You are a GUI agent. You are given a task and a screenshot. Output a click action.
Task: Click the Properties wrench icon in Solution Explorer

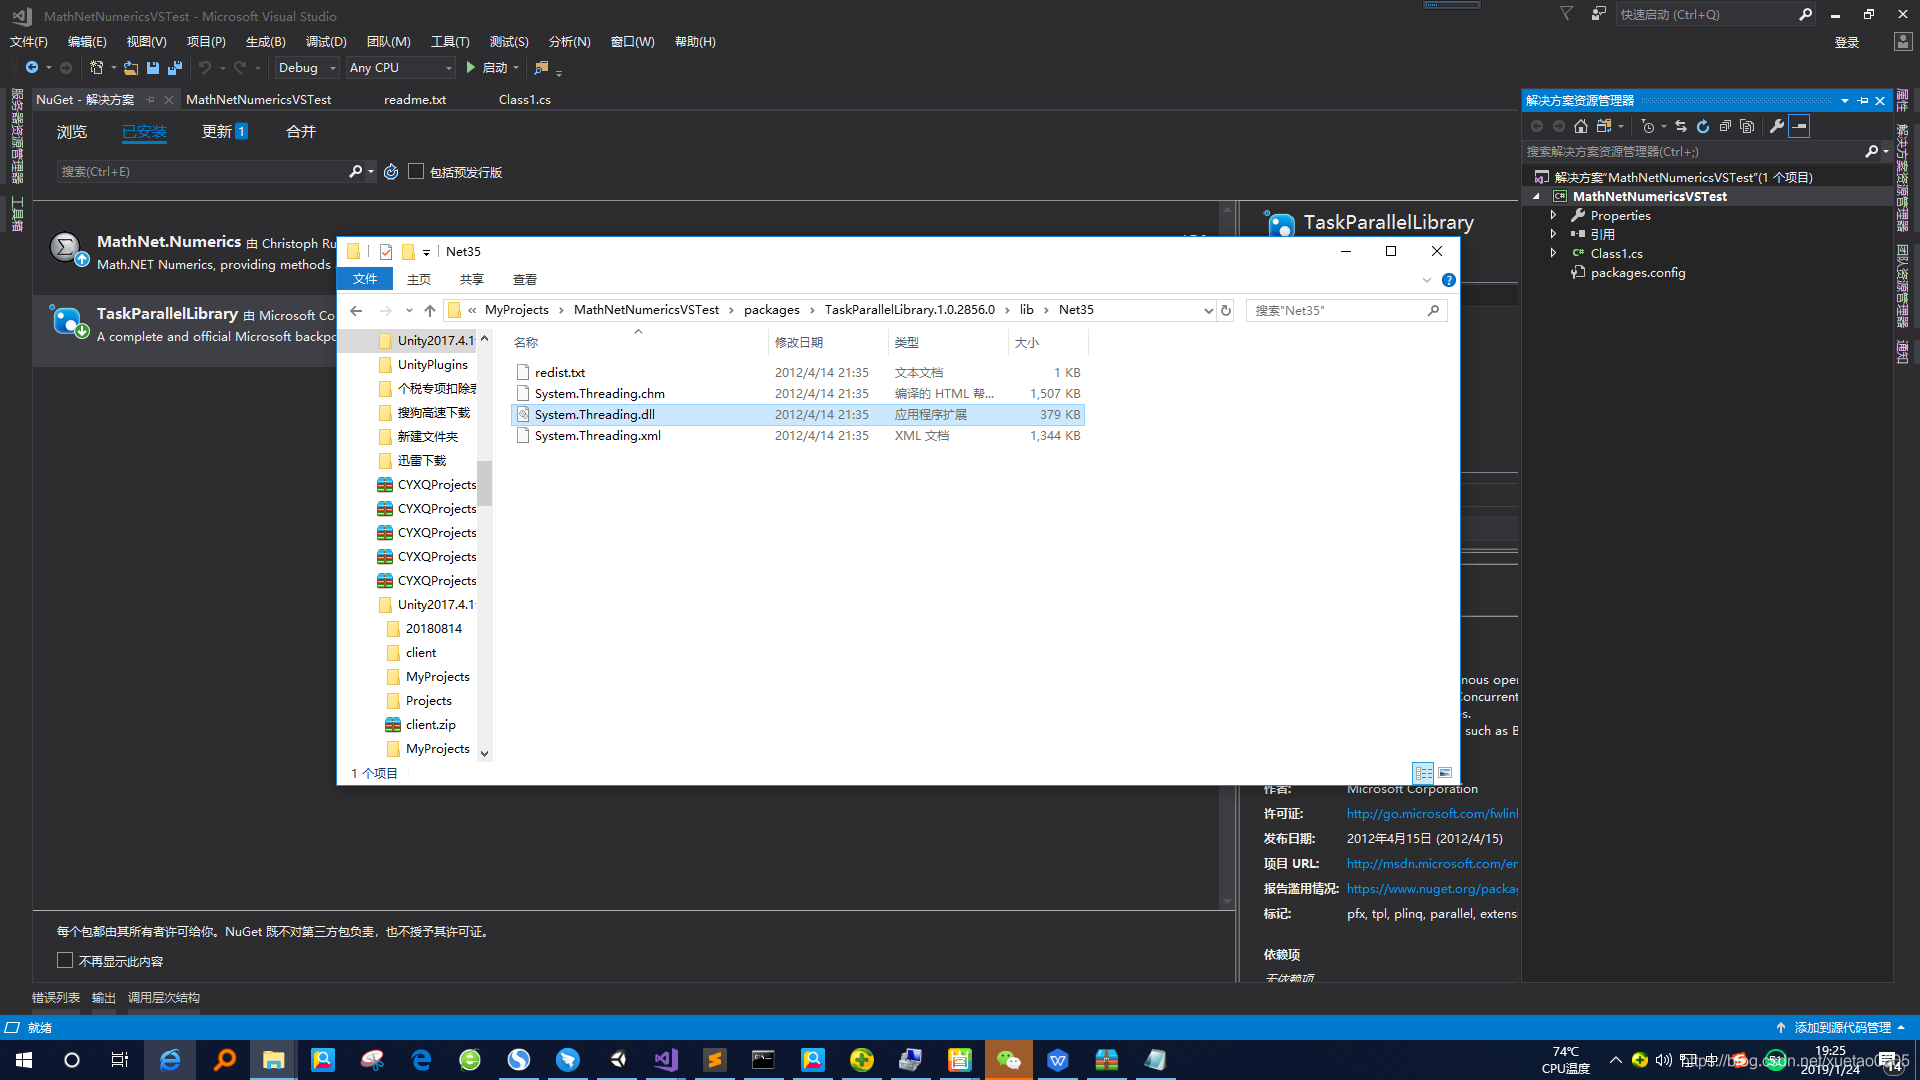pos(1777,126)
